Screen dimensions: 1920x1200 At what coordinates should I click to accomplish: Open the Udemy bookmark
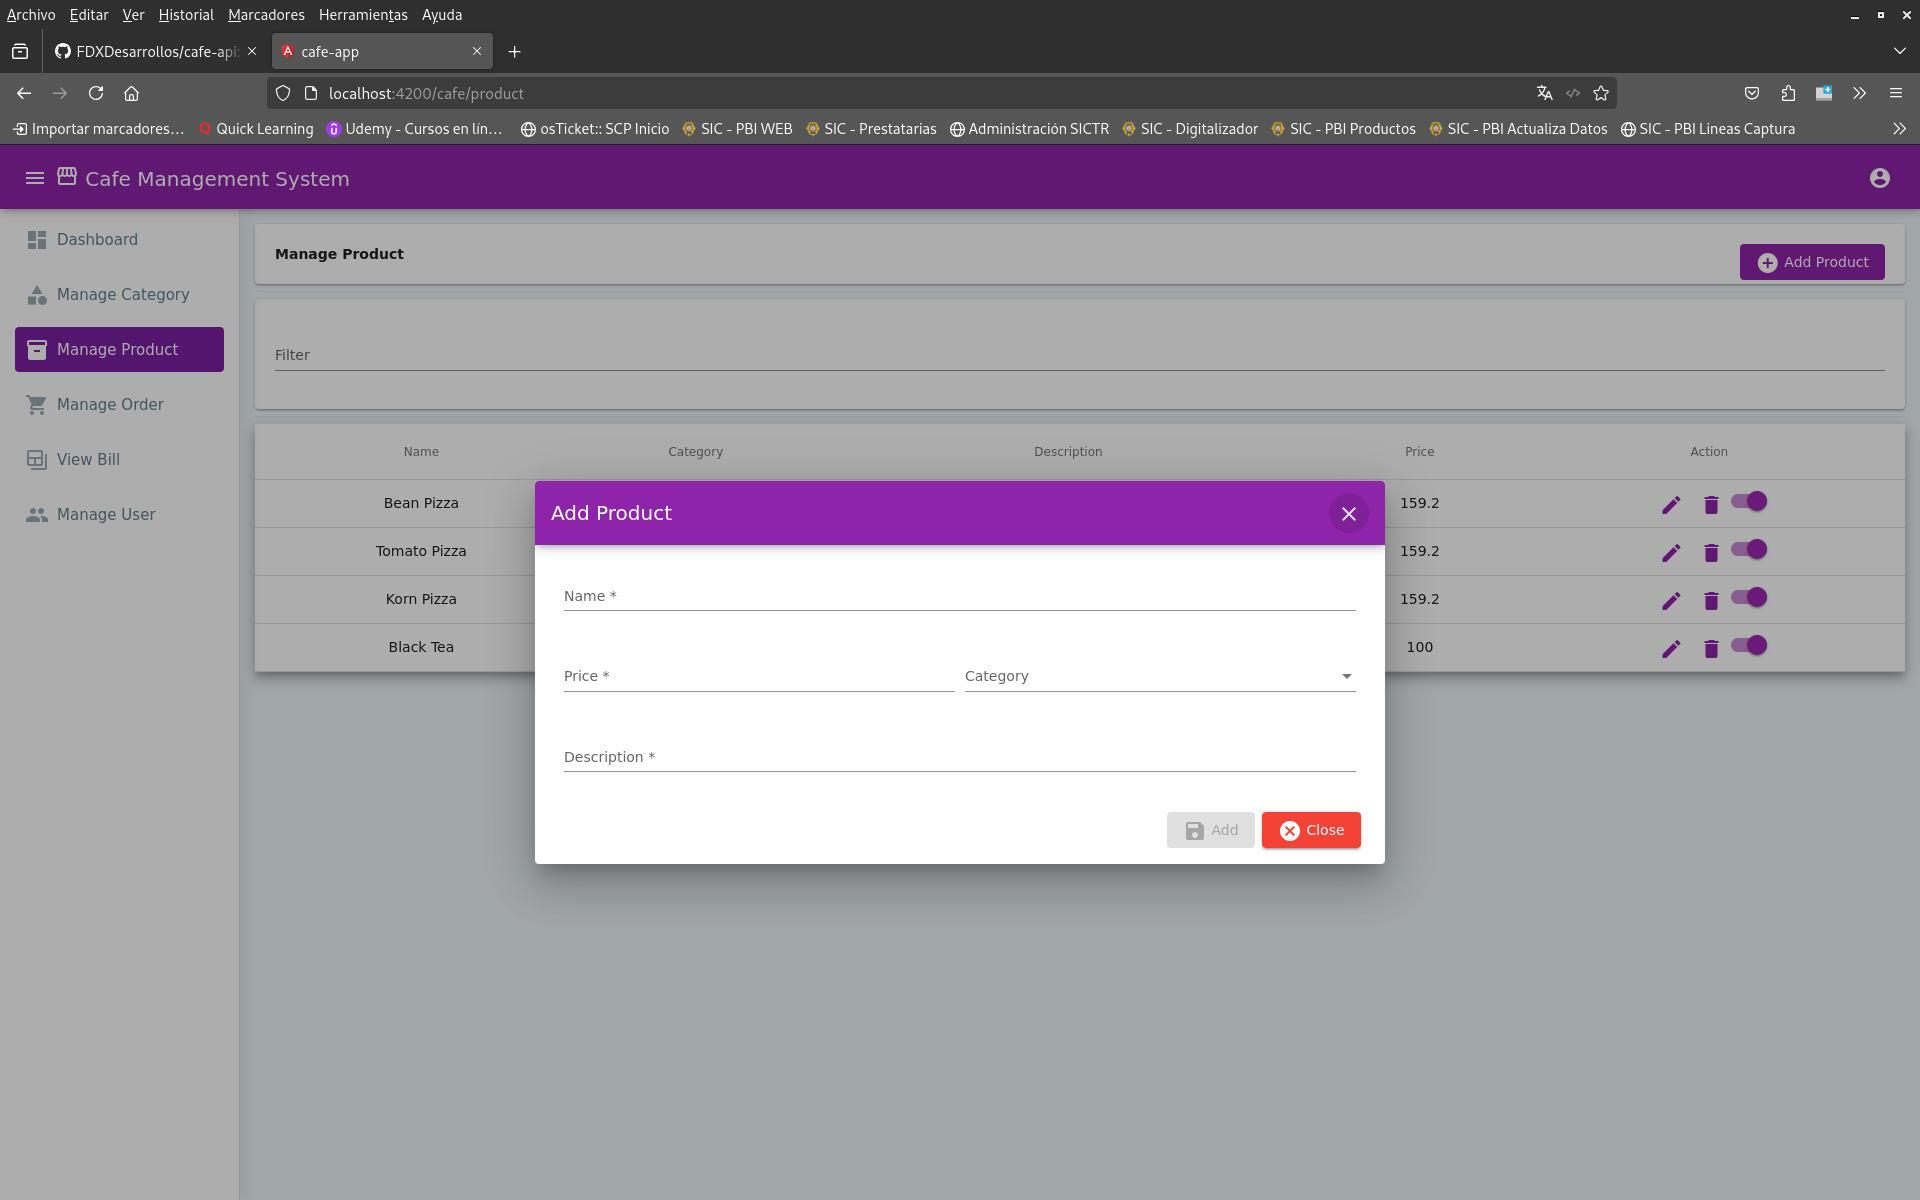click(415, 129)
